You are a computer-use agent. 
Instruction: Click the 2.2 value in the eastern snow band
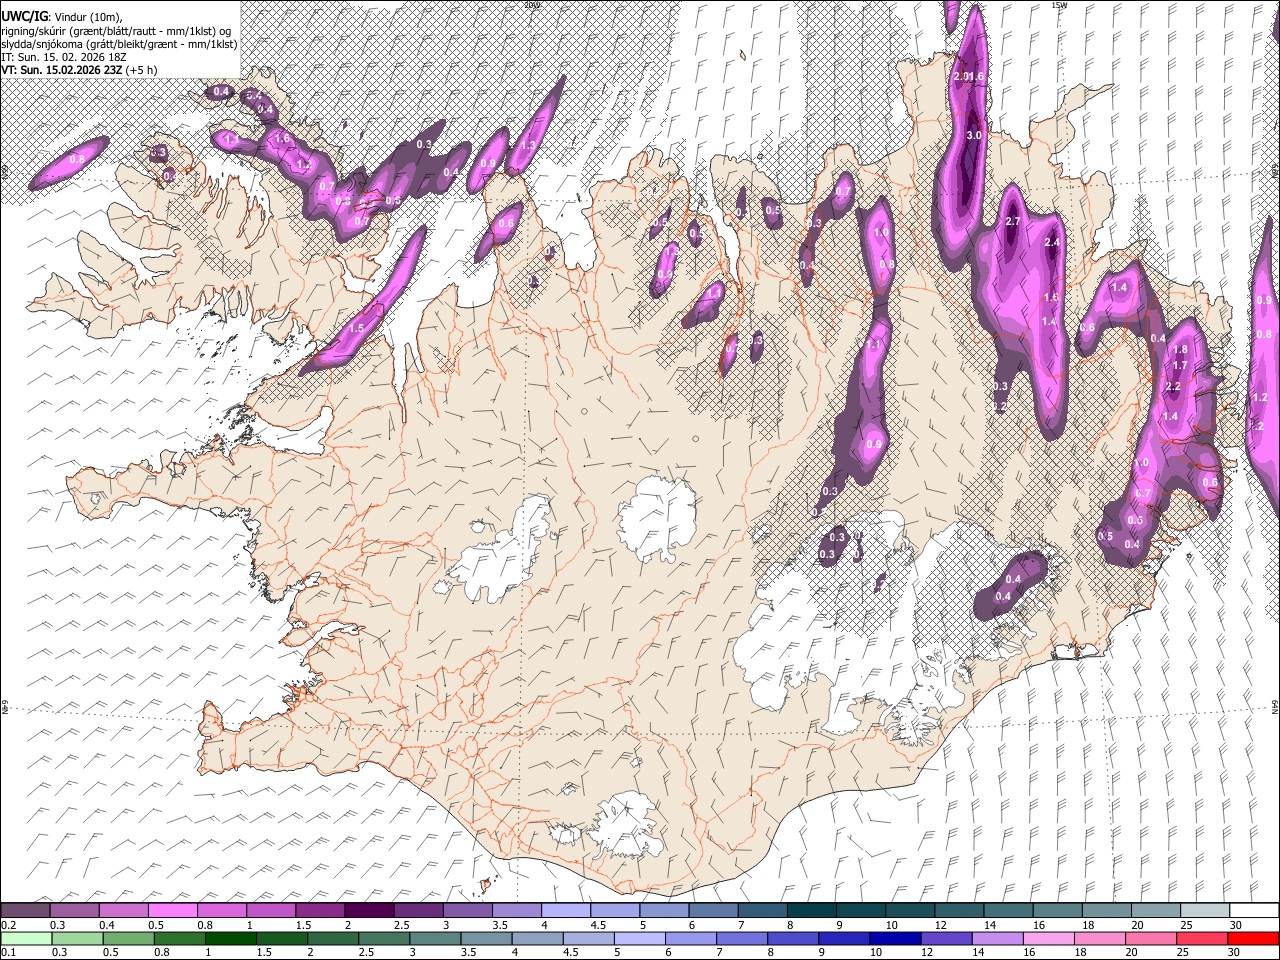coord(1173,387)
